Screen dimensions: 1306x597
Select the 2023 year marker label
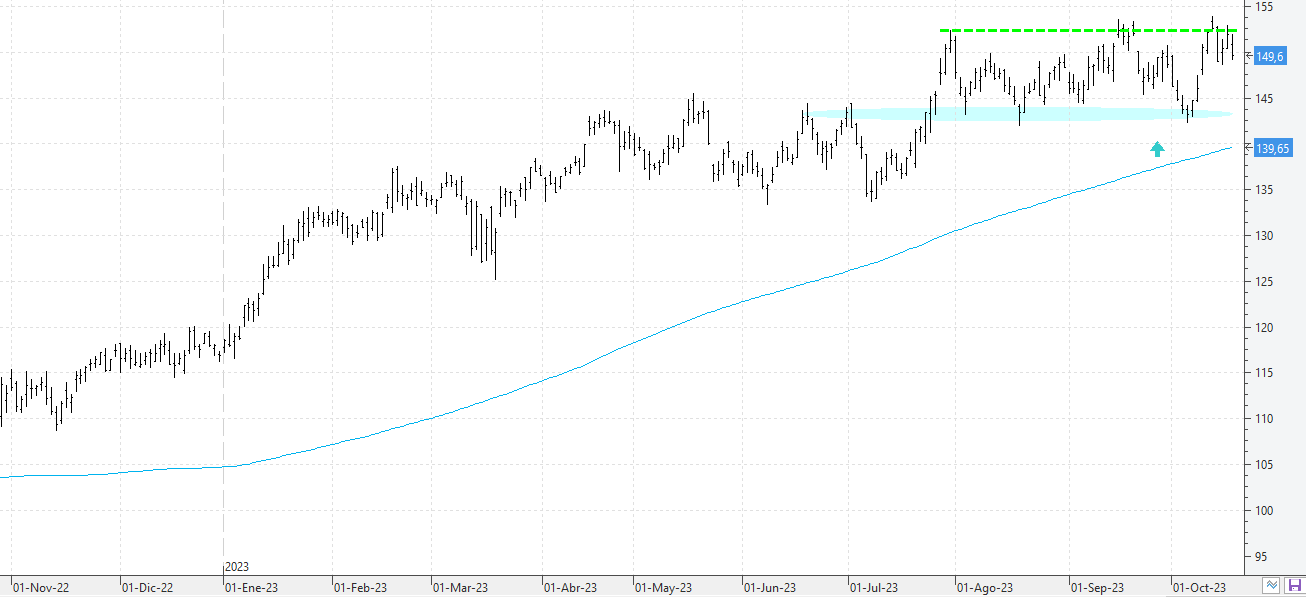pos(237,567)
